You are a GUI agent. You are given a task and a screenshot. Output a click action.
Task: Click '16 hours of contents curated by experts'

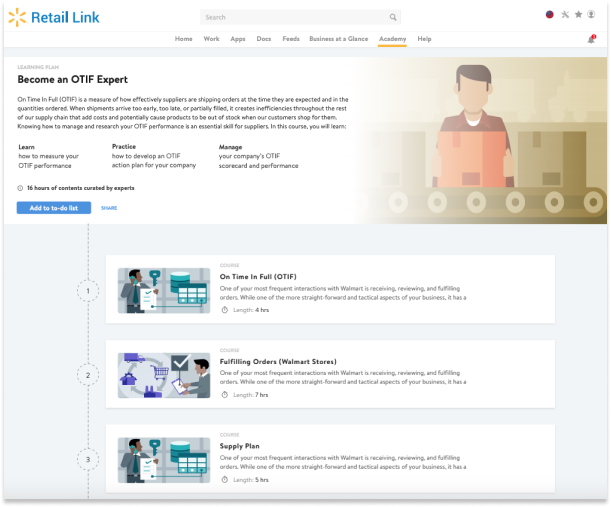[80, 188]
